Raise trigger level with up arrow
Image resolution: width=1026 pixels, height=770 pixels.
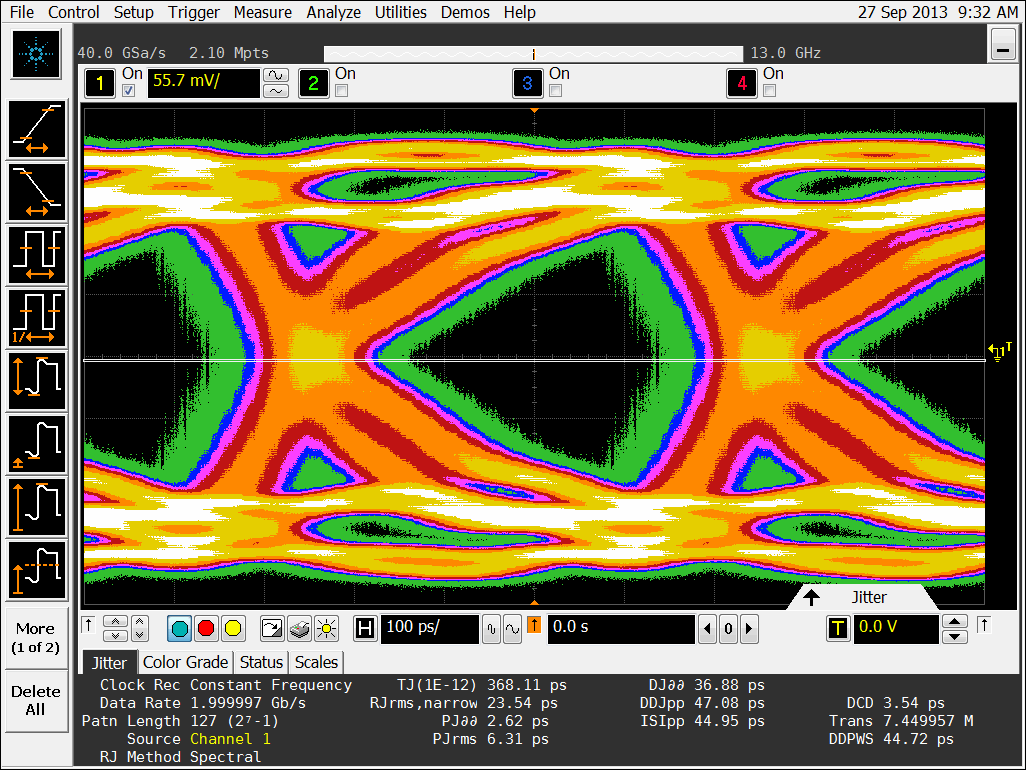[955, 621]
